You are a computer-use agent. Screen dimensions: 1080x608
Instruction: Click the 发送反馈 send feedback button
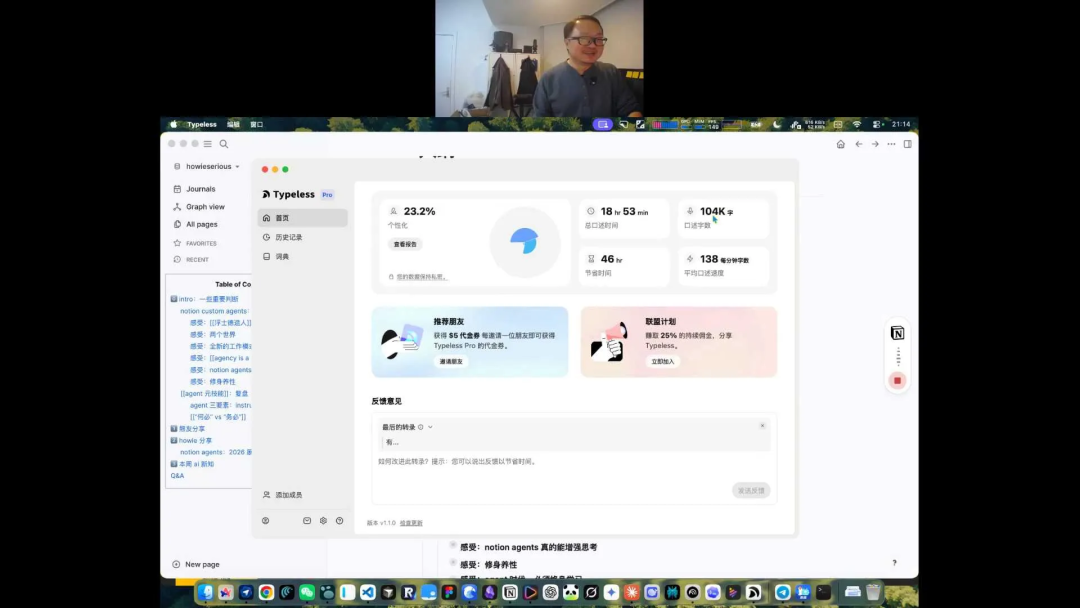click(x=751, y=490)
